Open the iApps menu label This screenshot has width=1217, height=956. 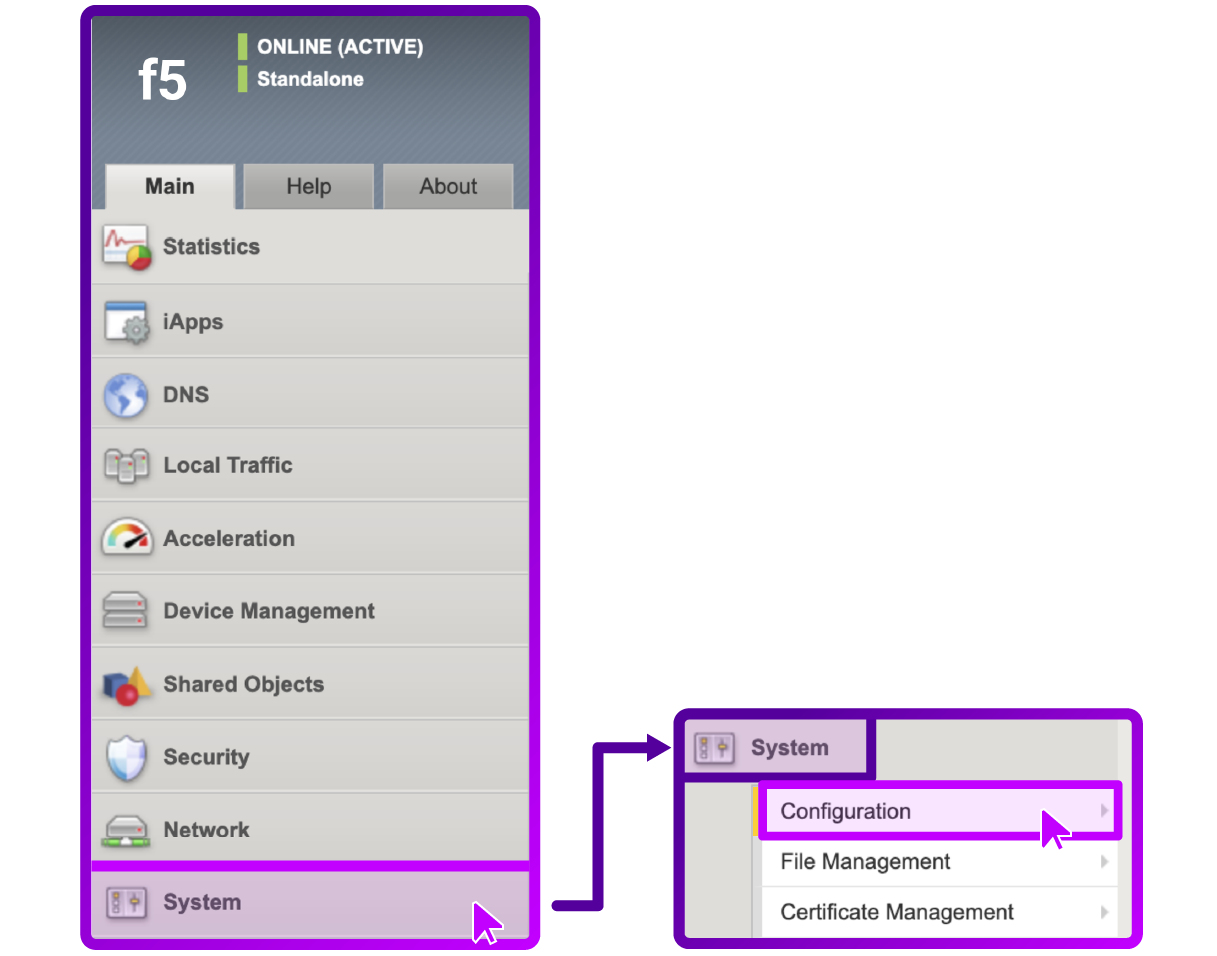point(193,322)
